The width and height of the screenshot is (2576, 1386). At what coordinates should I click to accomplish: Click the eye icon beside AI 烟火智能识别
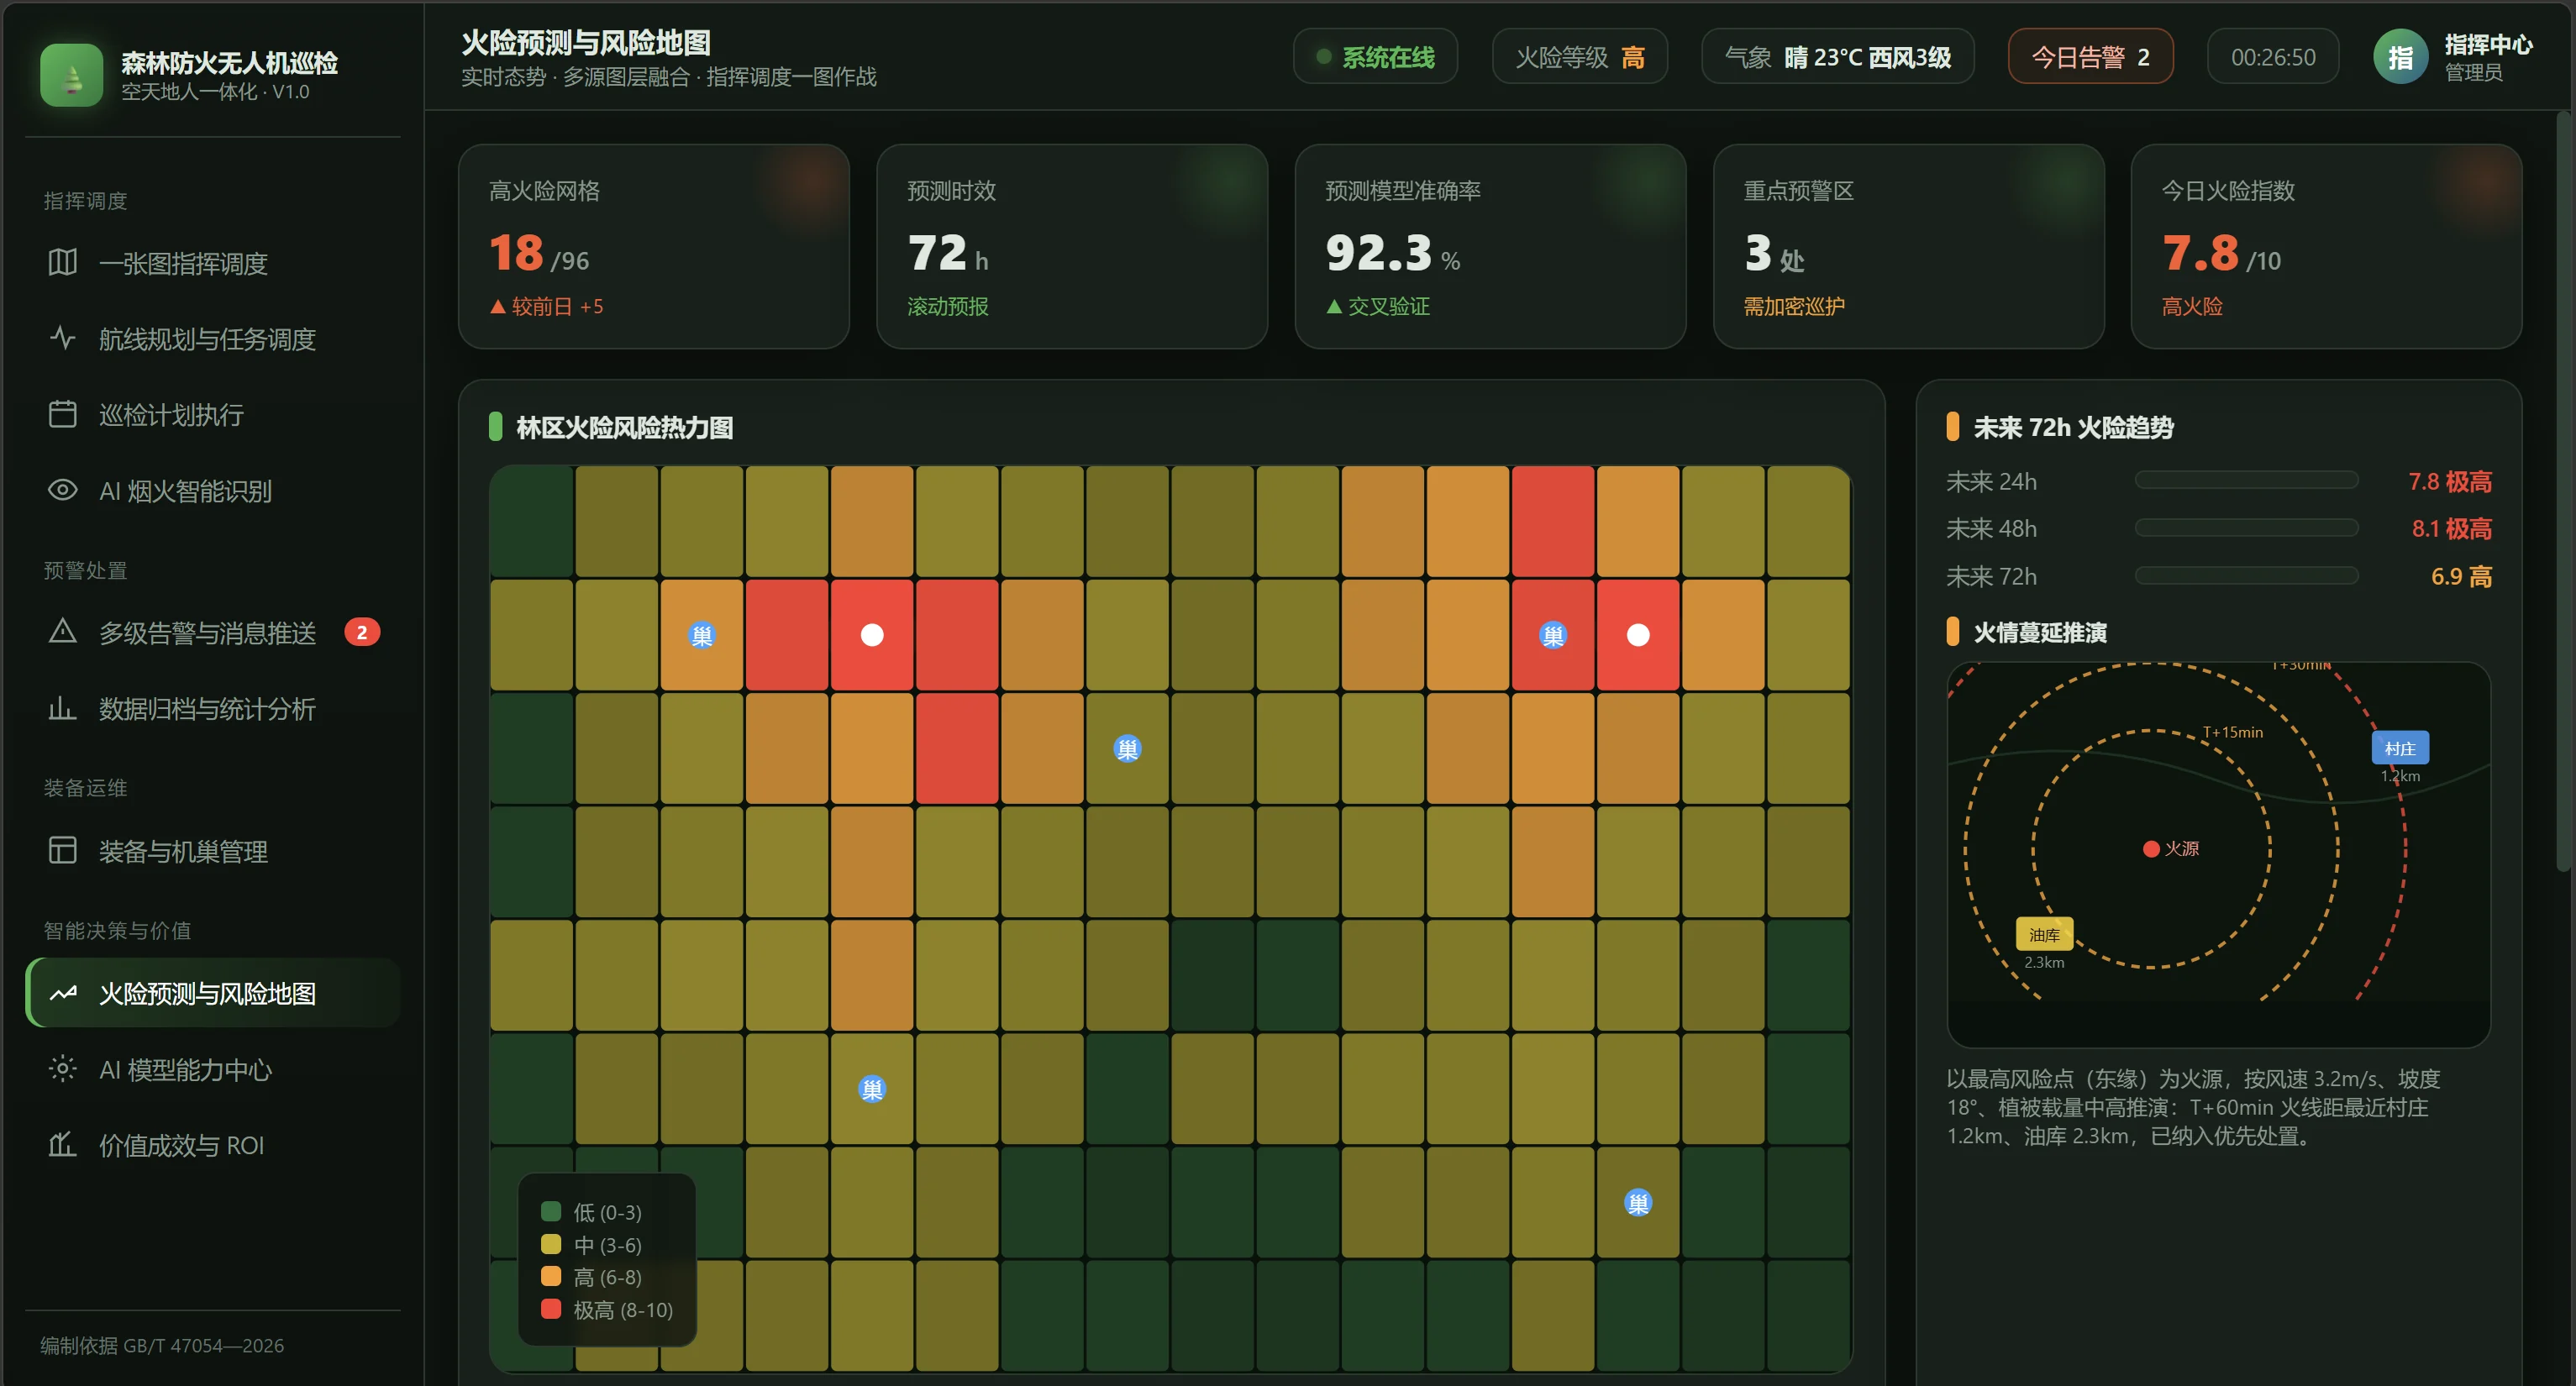pyautogui.click(x=62, y=490)
